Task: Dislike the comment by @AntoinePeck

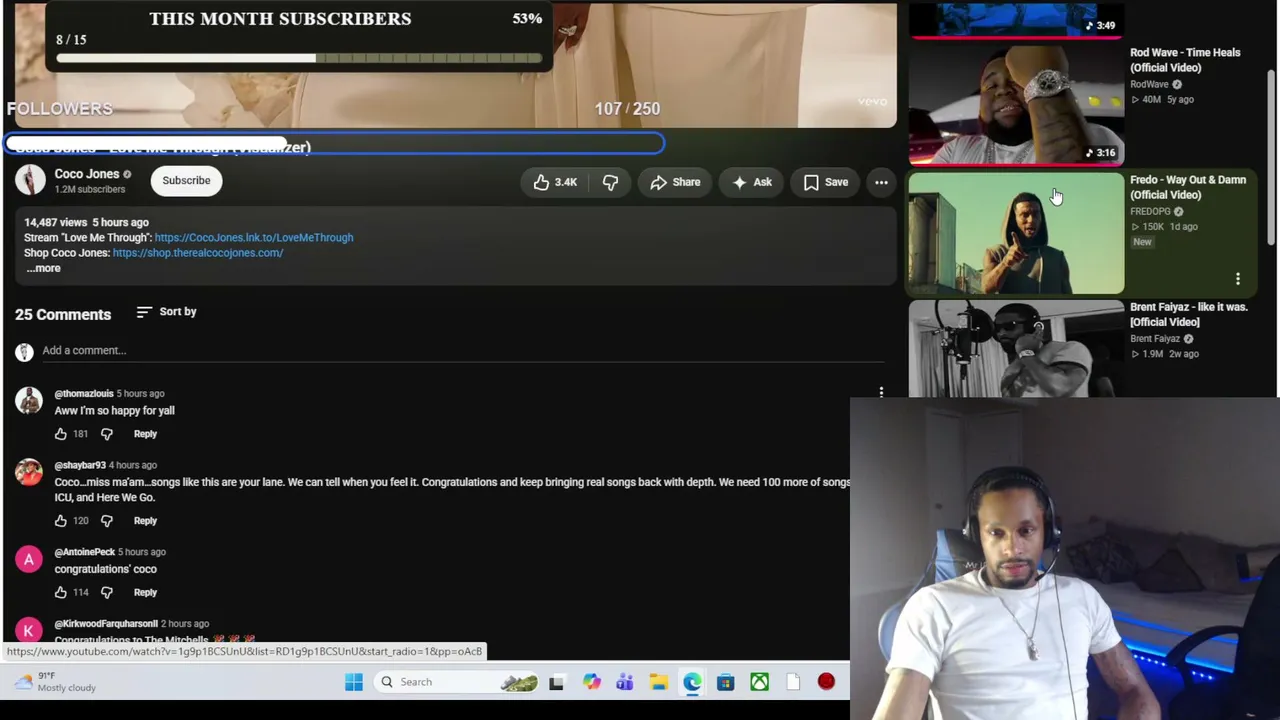Action: tap(107, 593)
